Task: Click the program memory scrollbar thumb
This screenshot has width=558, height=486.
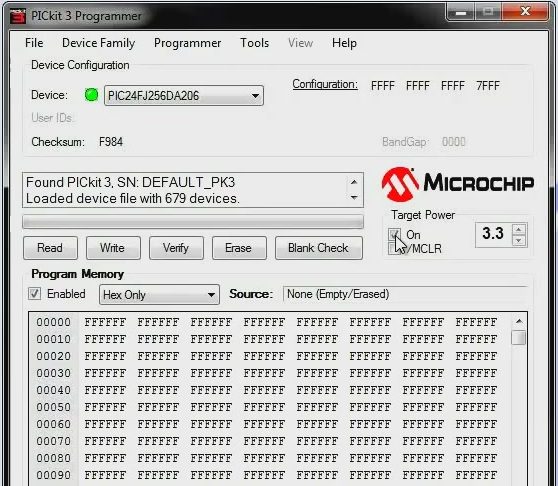Action: (x=518, y=338)
